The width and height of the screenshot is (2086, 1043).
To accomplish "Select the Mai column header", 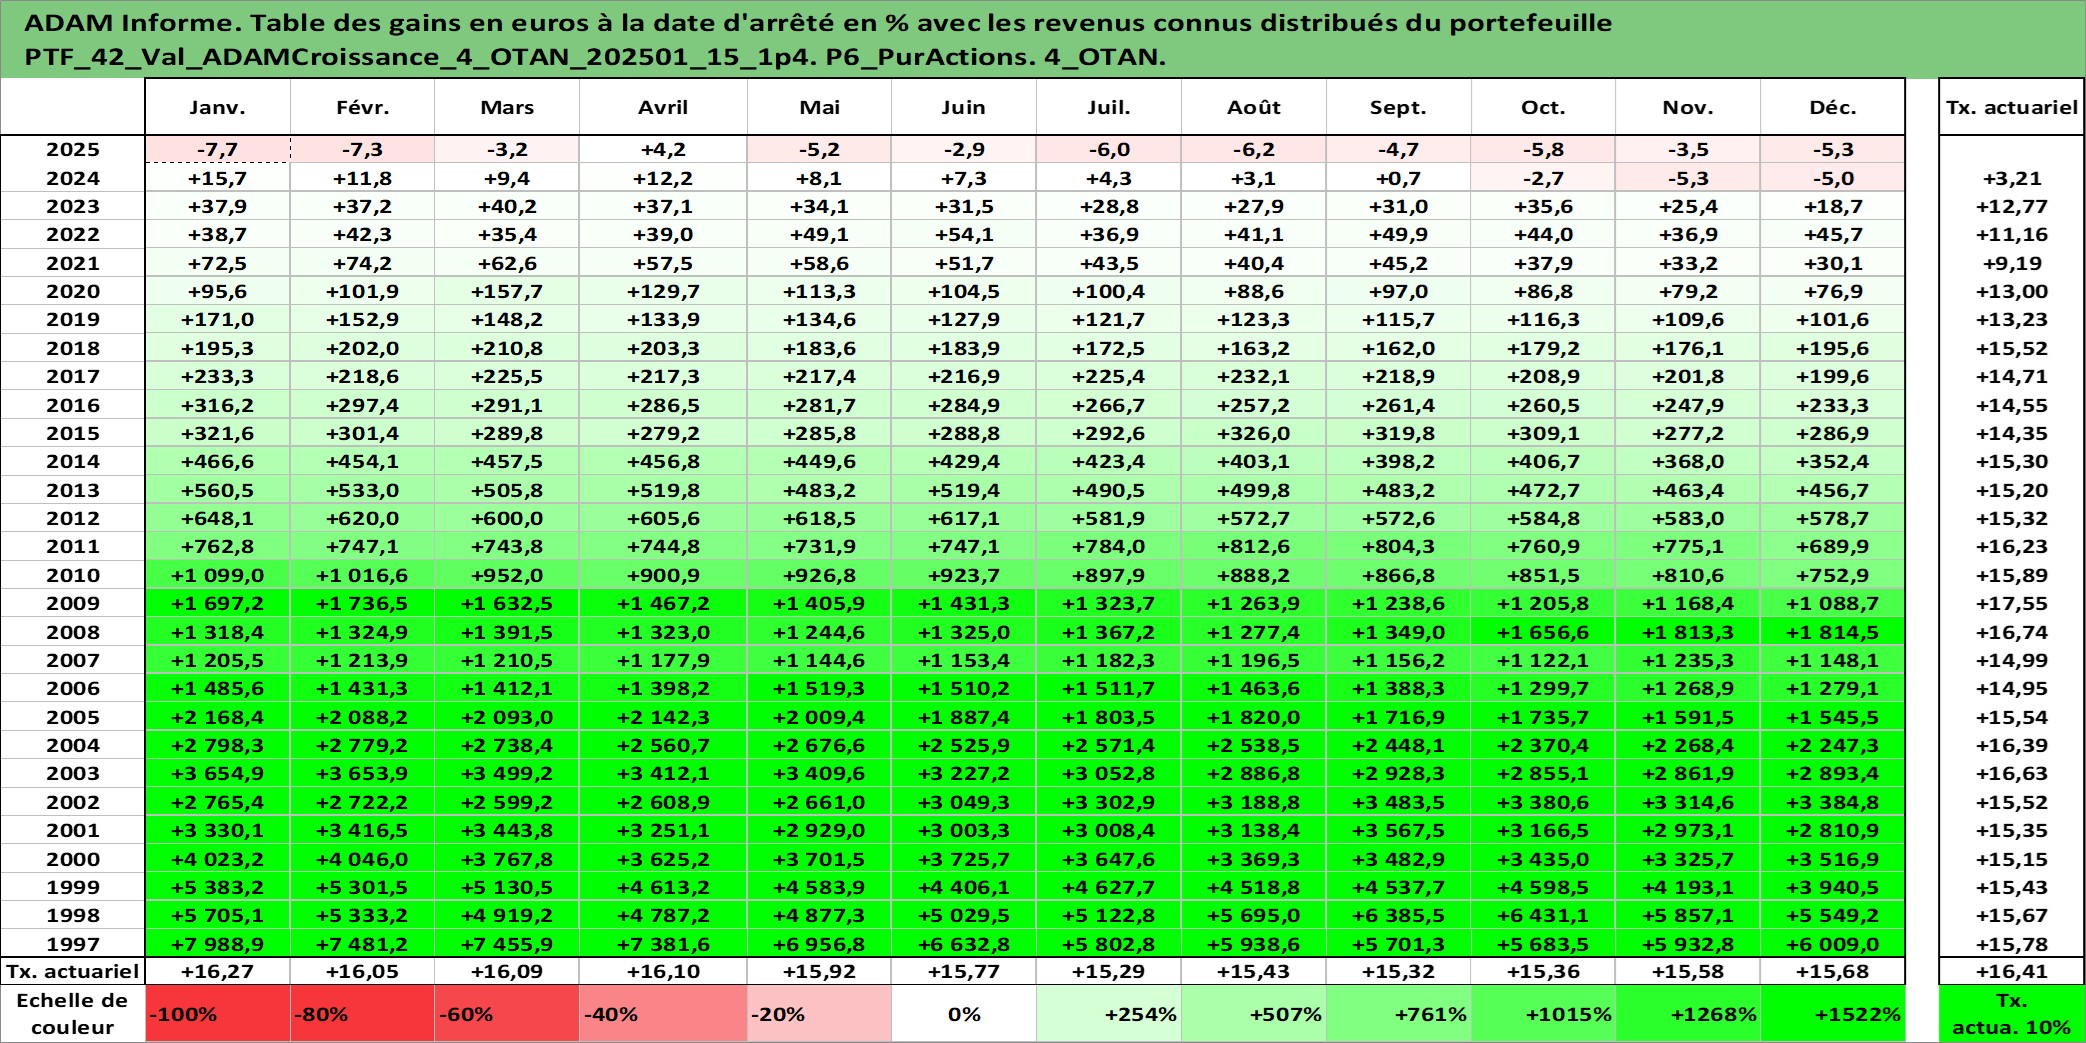I will 819,107.
